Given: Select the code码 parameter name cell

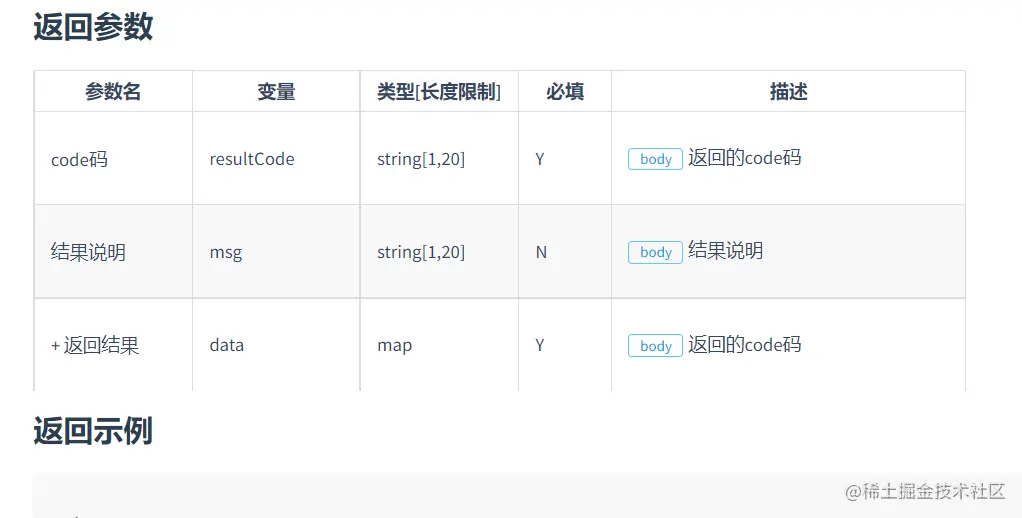Looking at the screenshot, I should pos(79,159).
